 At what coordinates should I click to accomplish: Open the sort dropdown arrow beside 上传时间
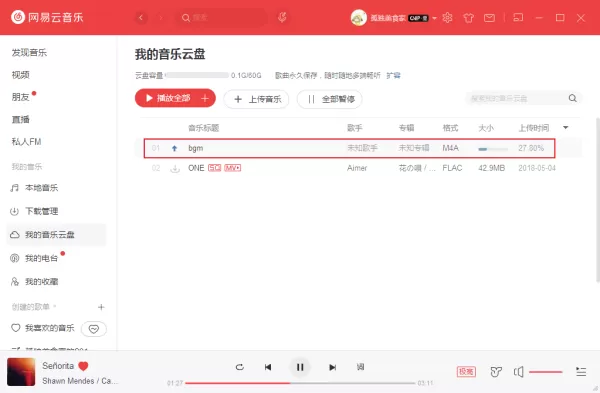[x=566, y=127]
